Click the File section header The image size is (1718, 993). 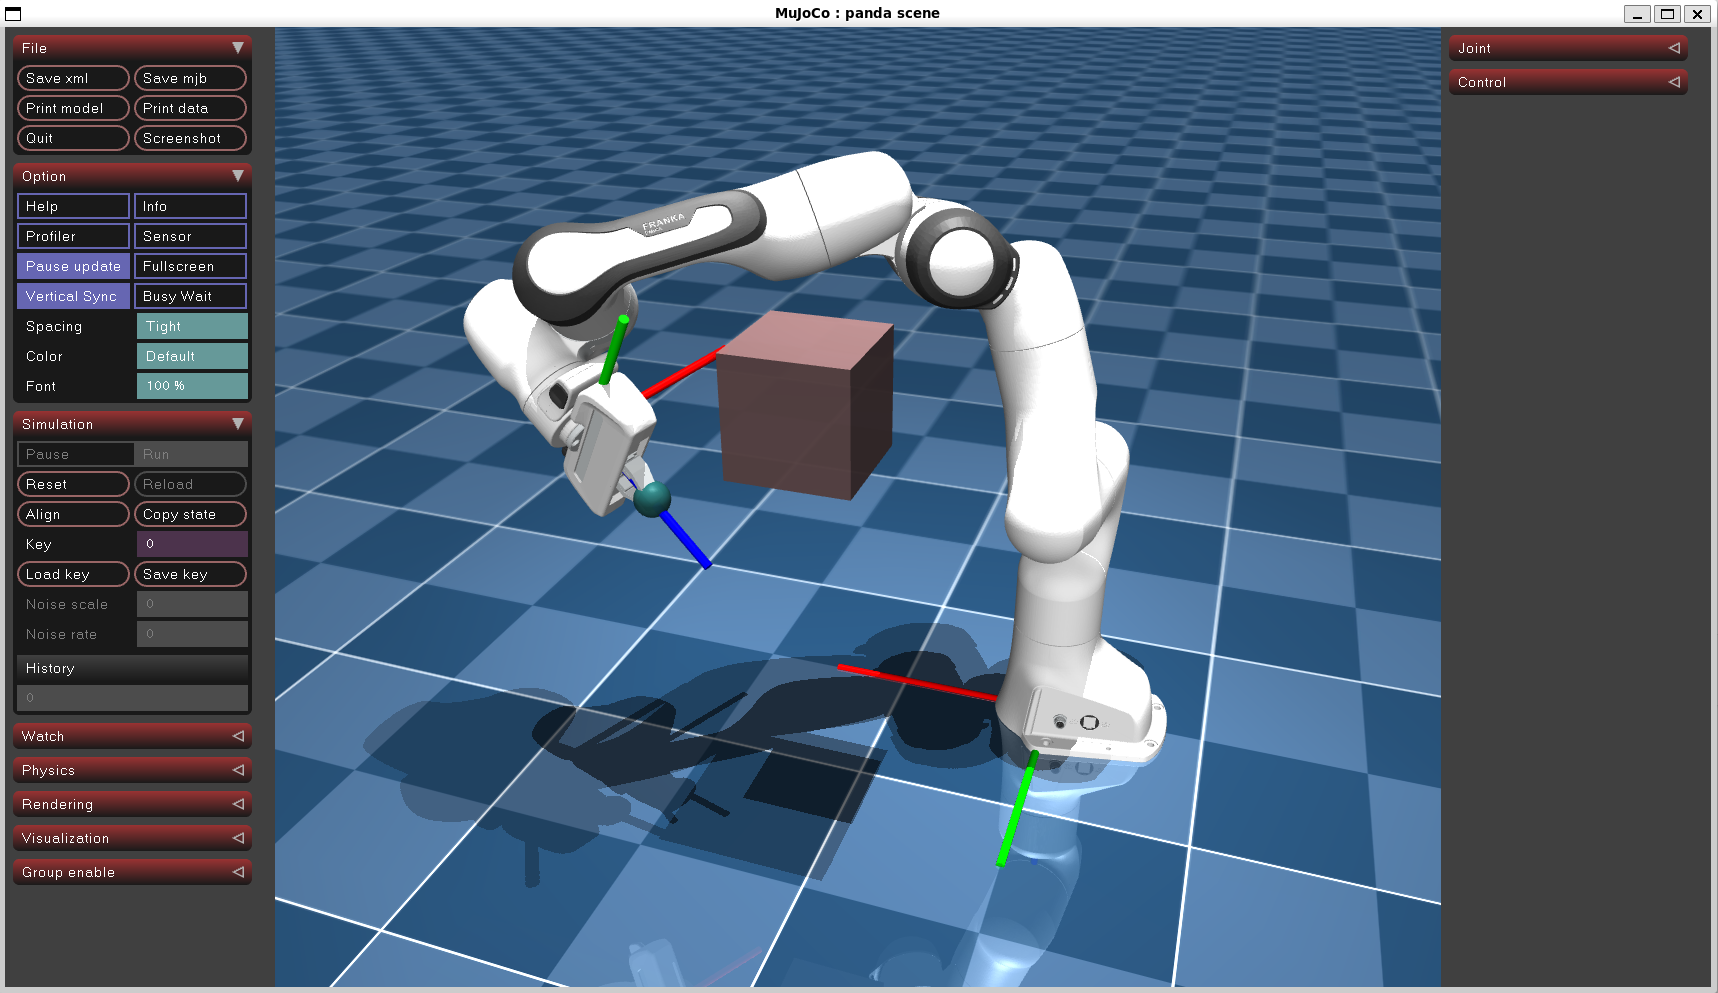[x=132, y=48]
